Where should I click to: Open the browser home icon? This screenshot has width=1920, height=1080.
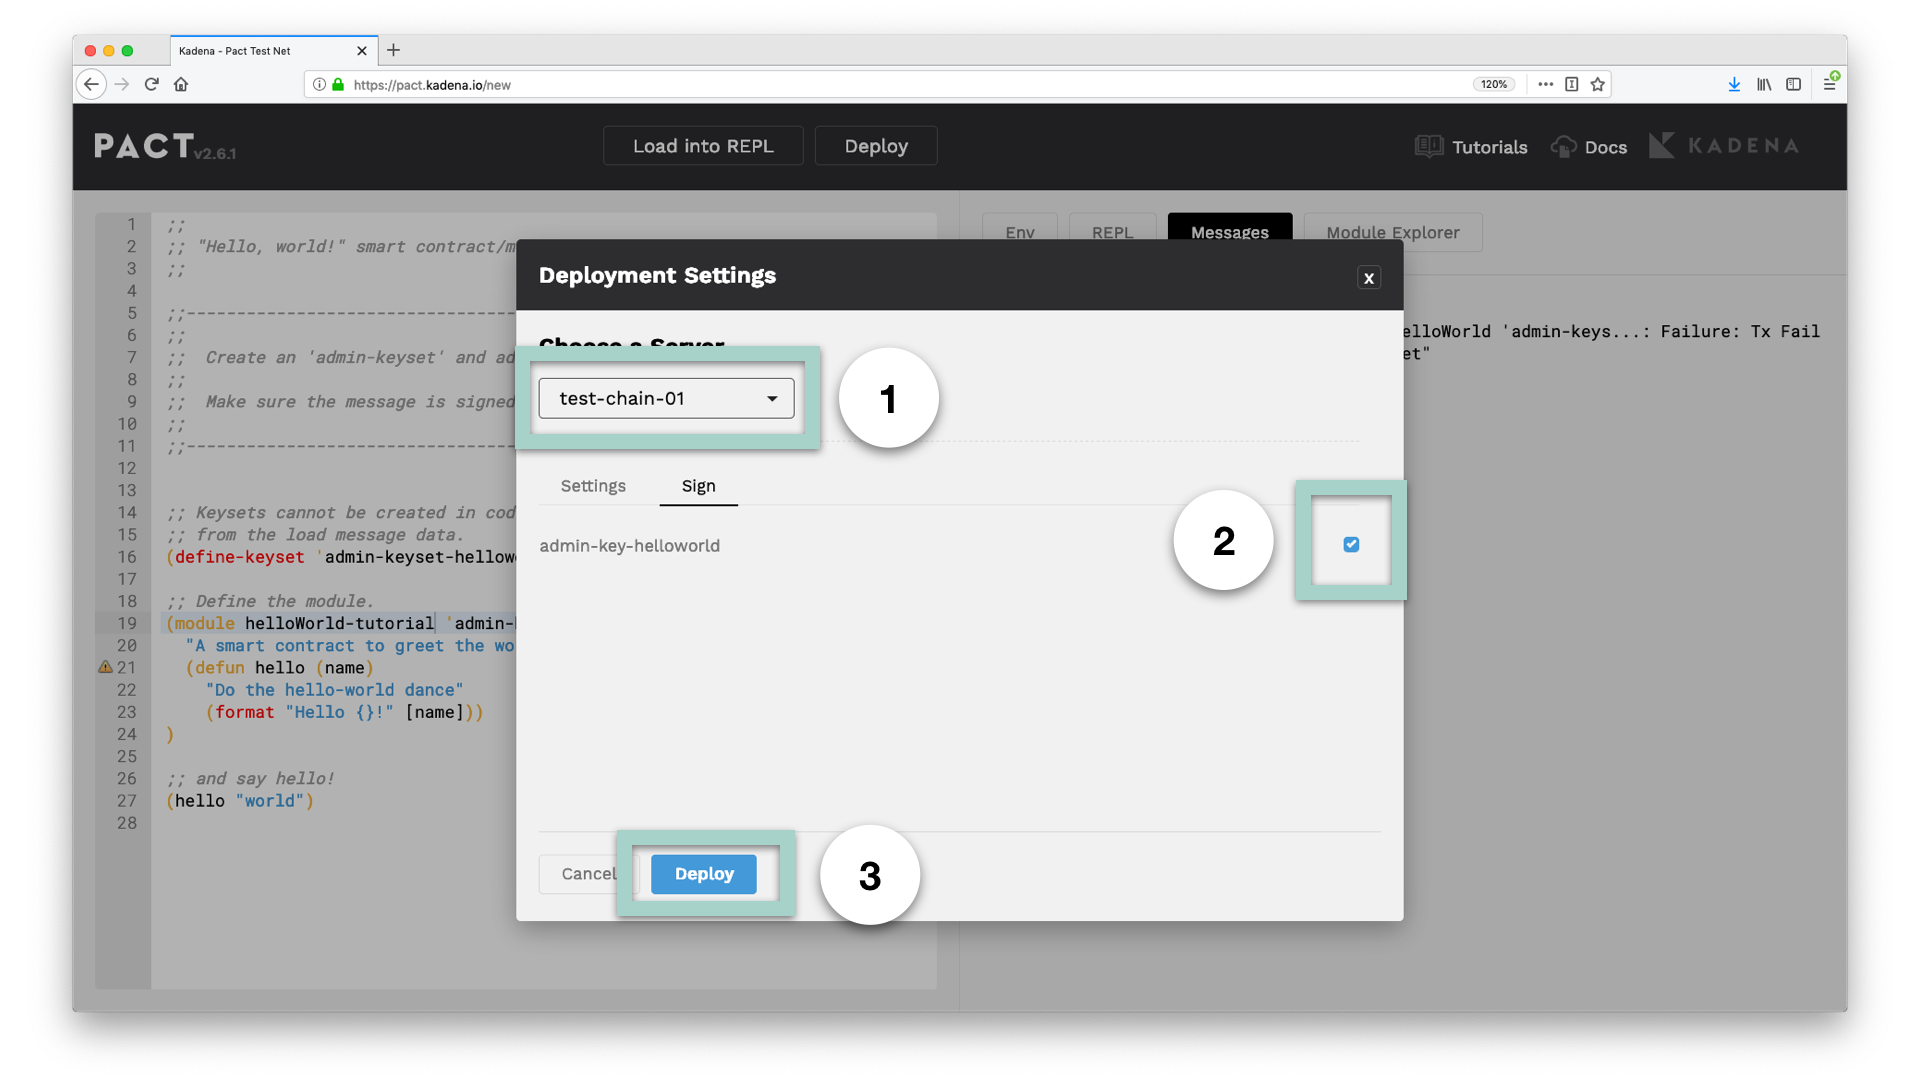(181, 85)
